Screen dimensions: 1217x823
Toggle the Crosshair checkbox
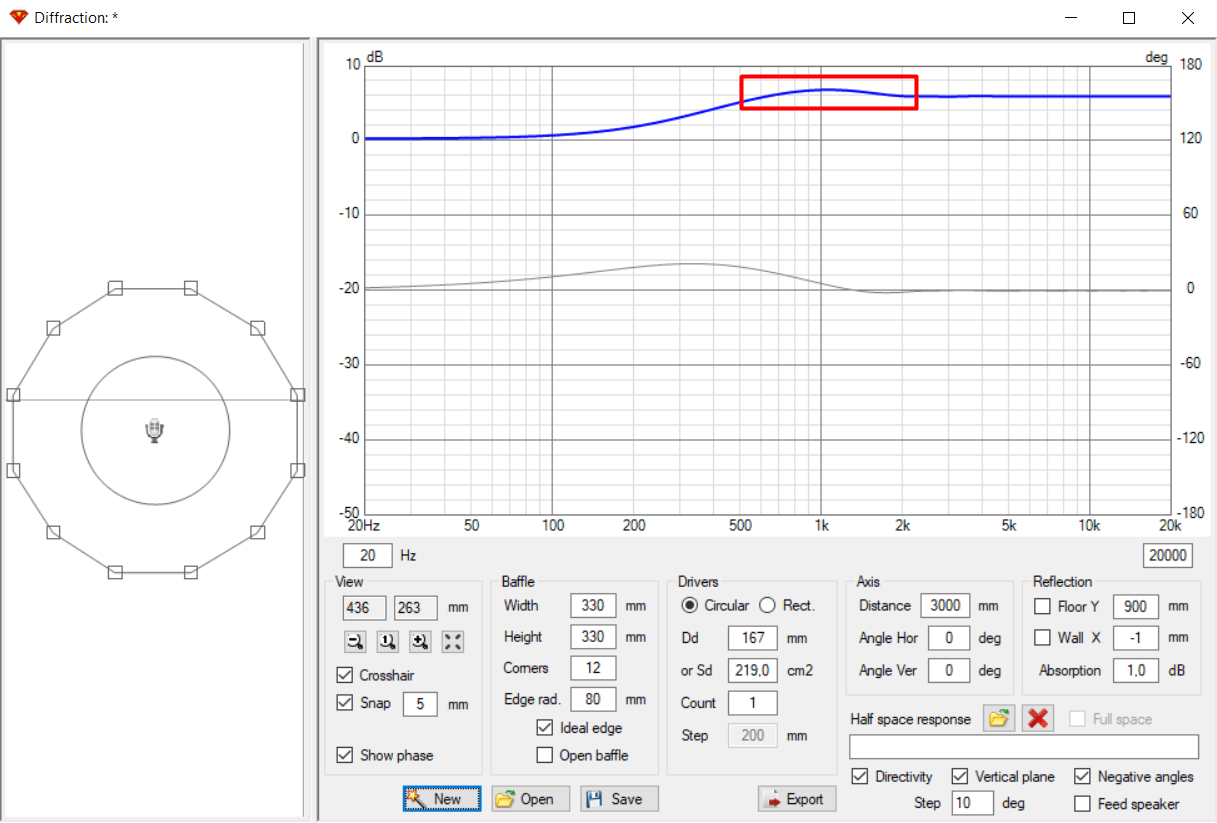[345, 675]
